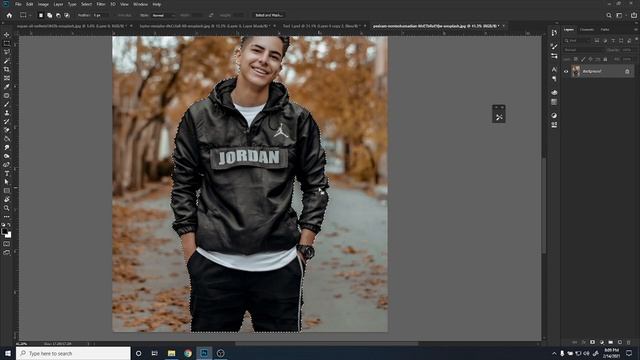Open the Select menu

86,4
